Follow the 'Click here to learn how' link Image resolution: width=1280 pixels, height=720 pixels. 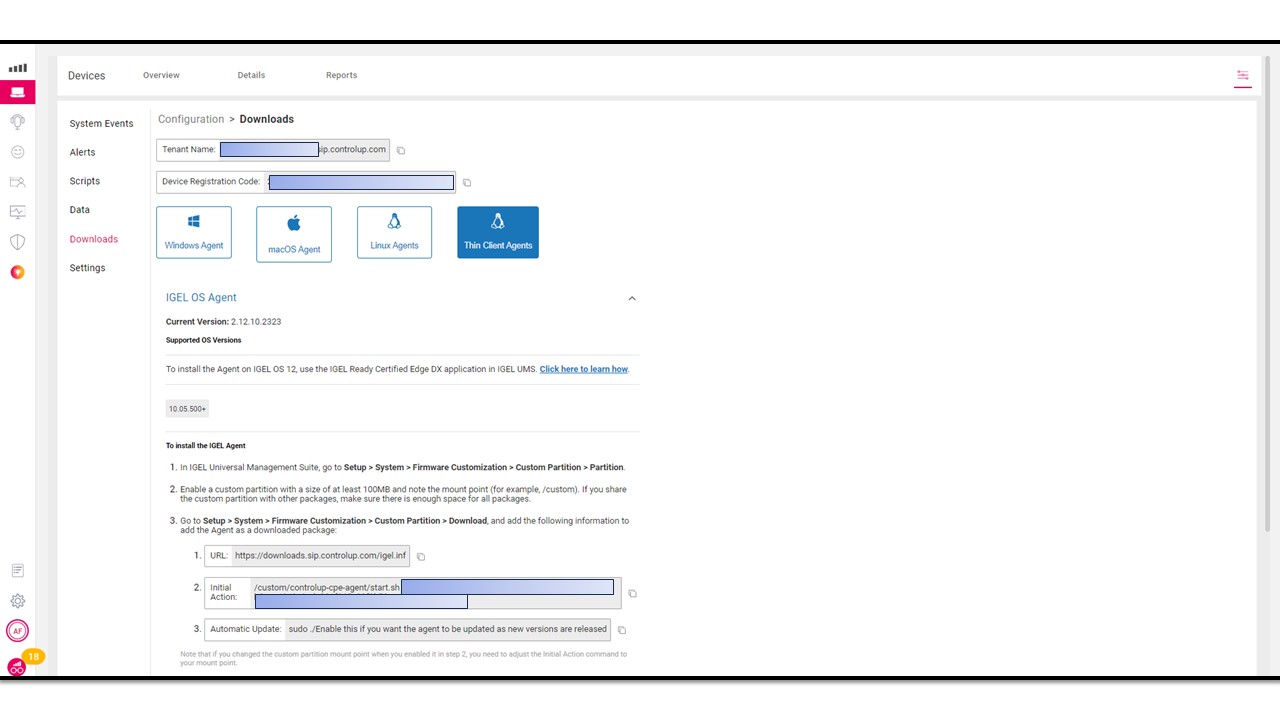pyautogui.click(x=584, y=369)
